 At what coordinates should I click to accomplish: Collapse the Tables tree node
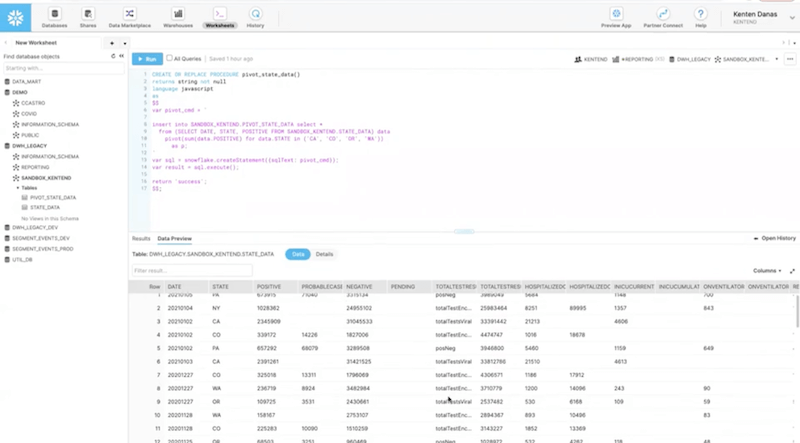coord(17,187)
